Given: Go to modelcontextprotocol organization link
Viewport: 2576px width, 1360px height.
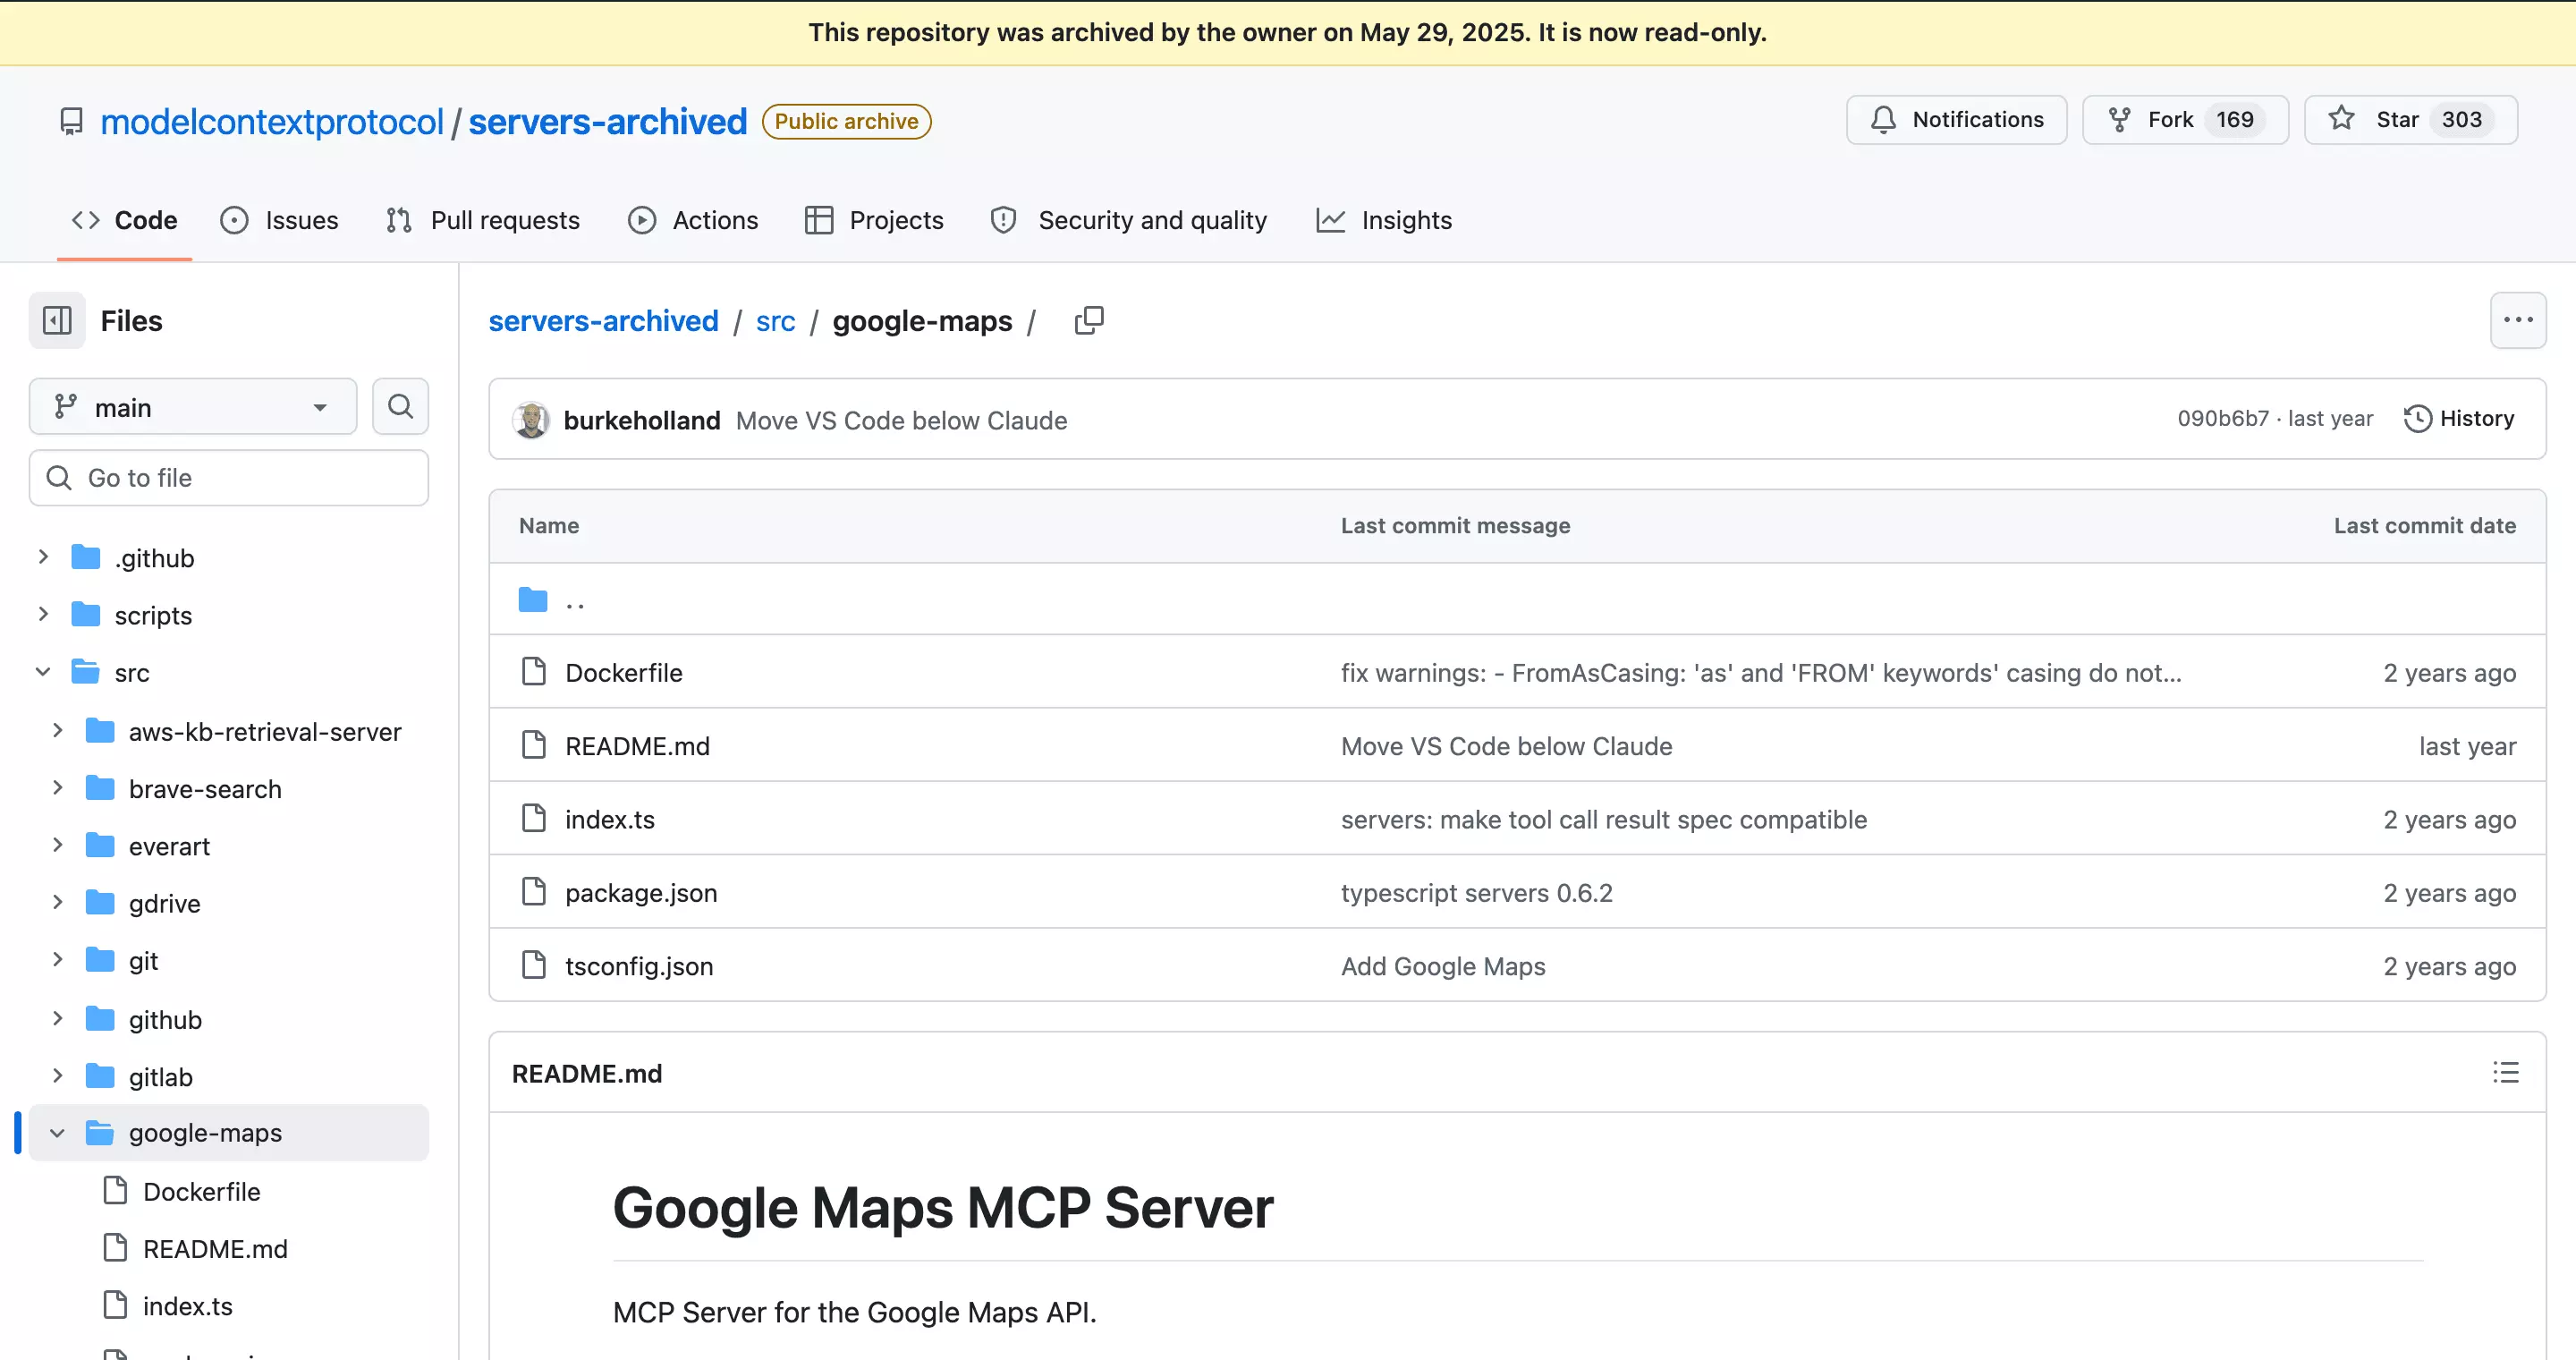Looking at the screenshot, I should [272, 121].
